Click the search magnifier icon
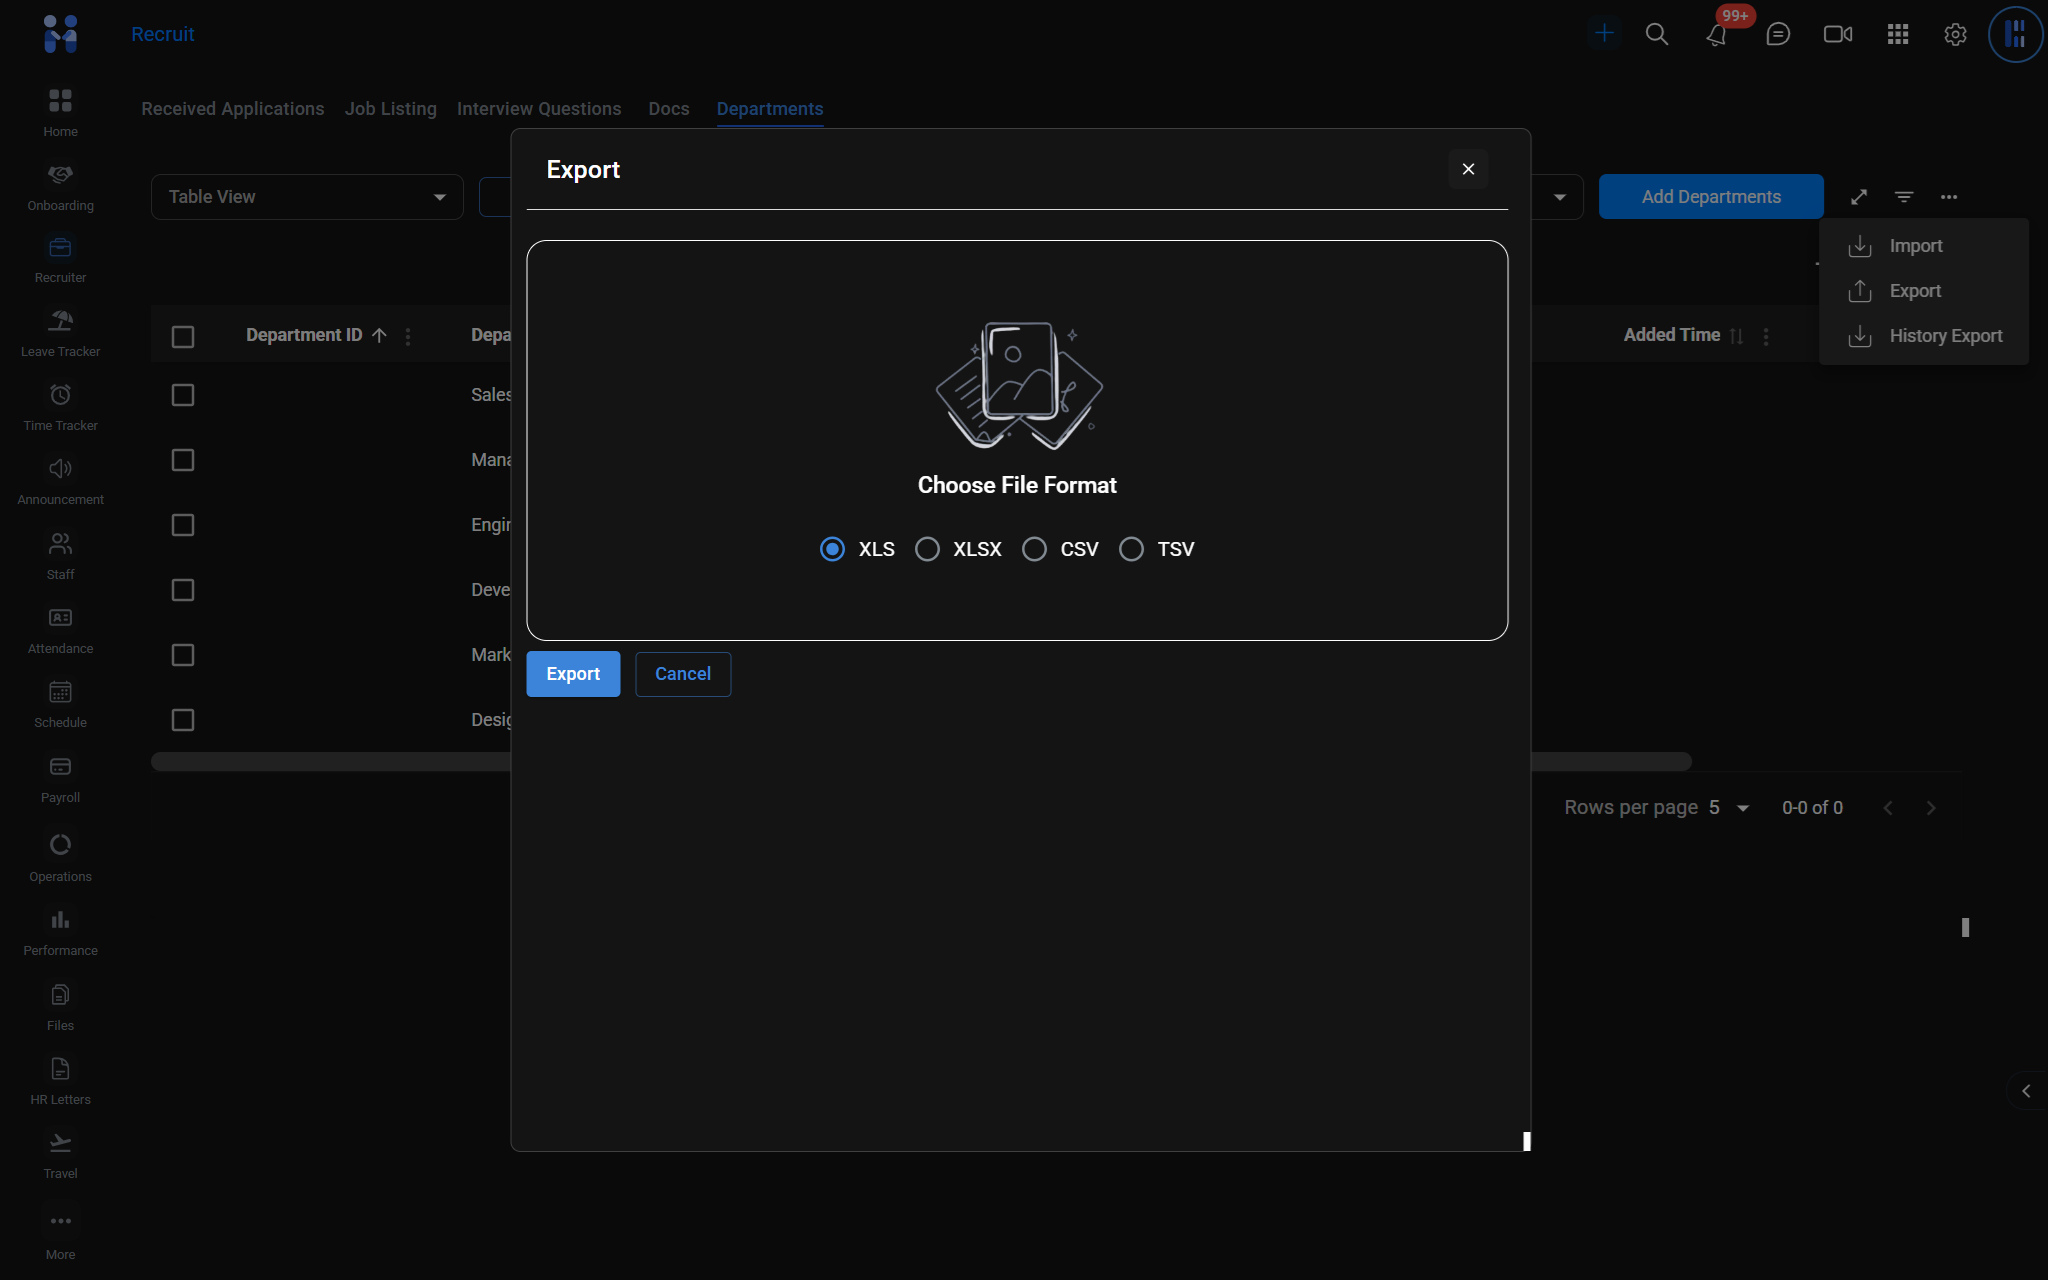The image size is (2048, 1280). 1657,34
